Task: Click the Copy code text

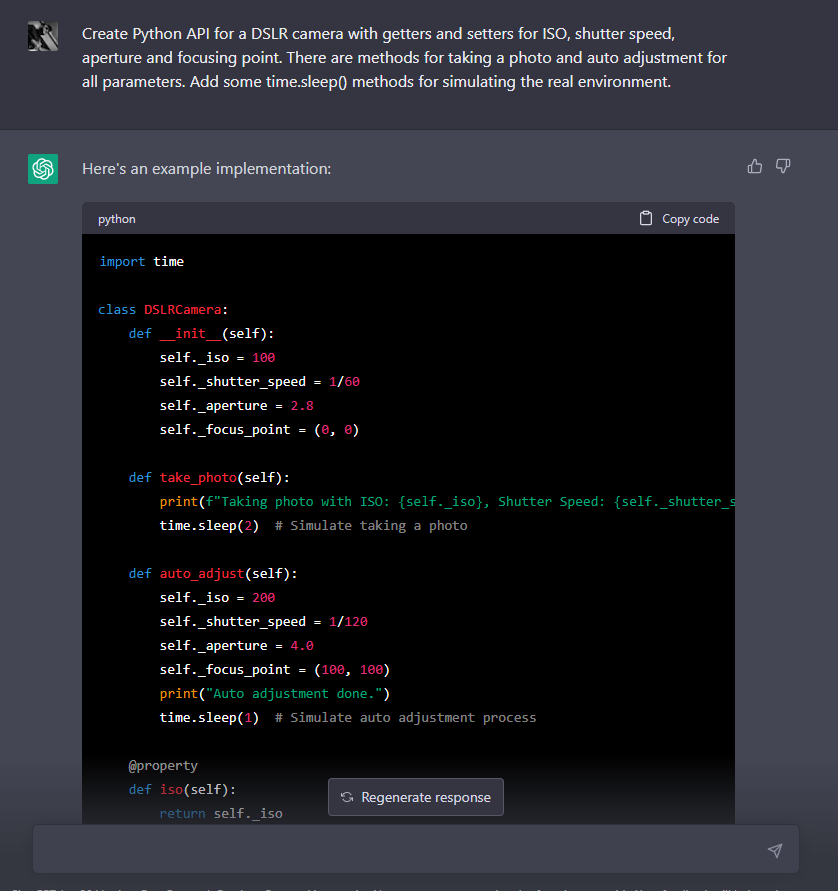Action: pyautogui.click(x=690, y=219)
